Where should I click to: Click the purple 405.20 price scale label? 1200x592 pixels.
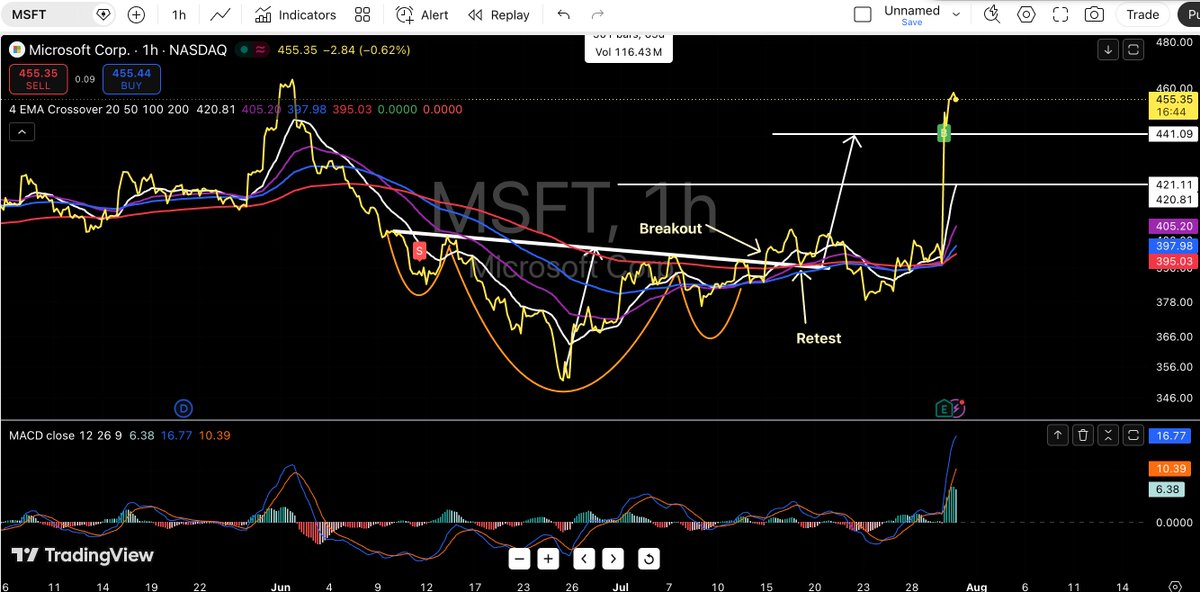(x=1174, y=227)
